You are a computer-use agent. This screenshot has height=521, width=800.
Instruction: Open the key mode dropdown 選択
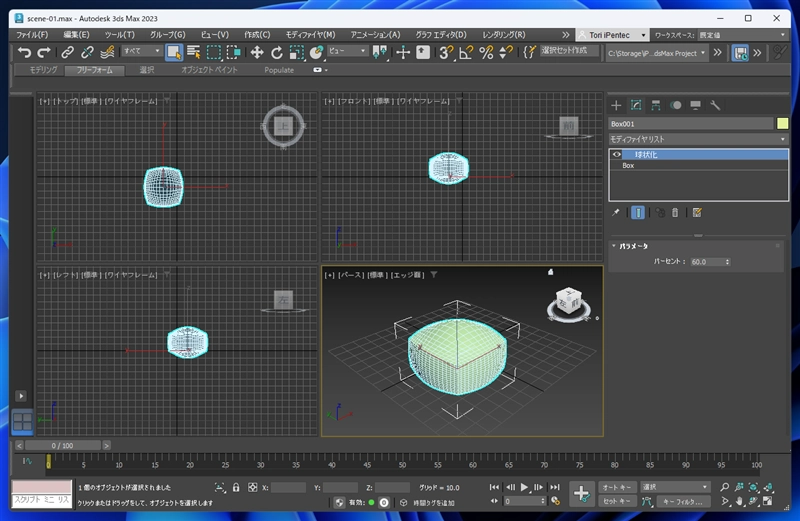click(x=674, y=487)
